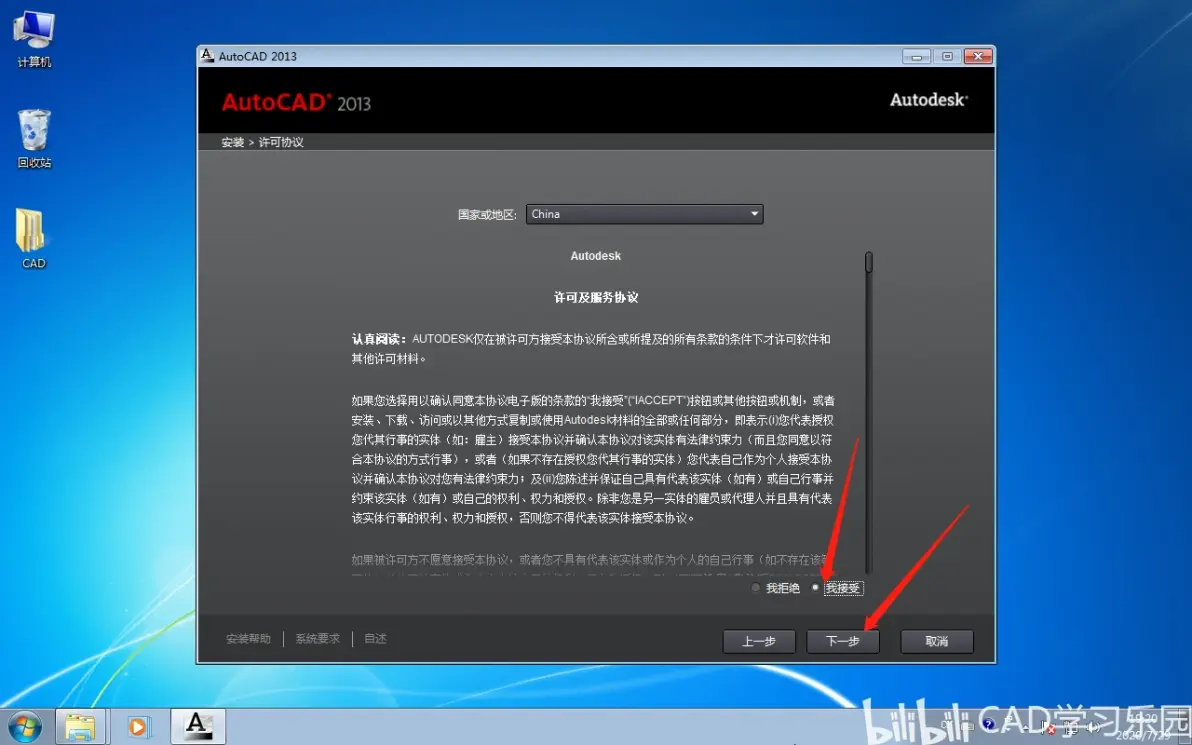Open File Explorer from the taskbar
This screenshot has width=1192, height=745.
click(80, 727)
